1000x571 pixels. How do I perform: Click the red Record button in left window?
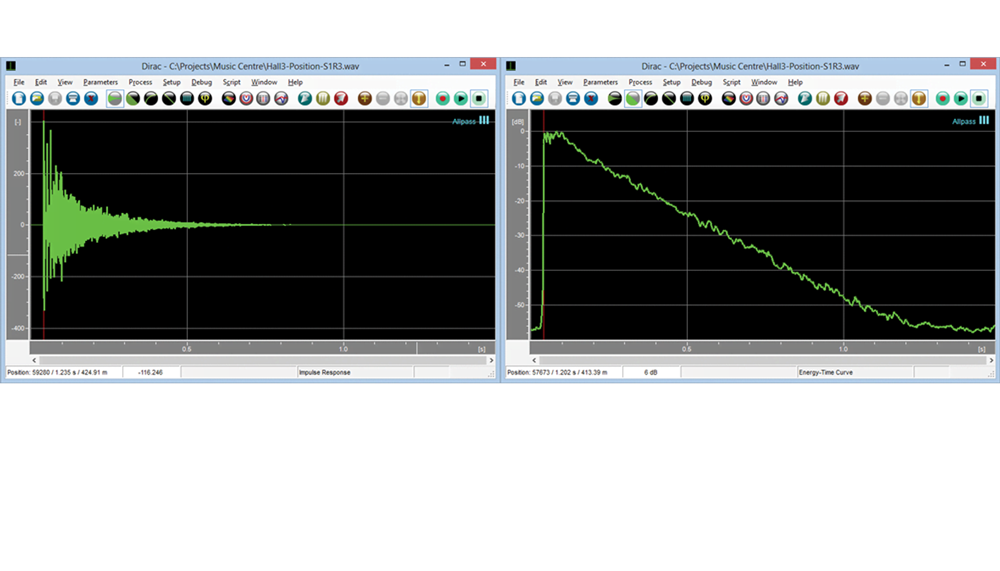[x=443, y=99]
